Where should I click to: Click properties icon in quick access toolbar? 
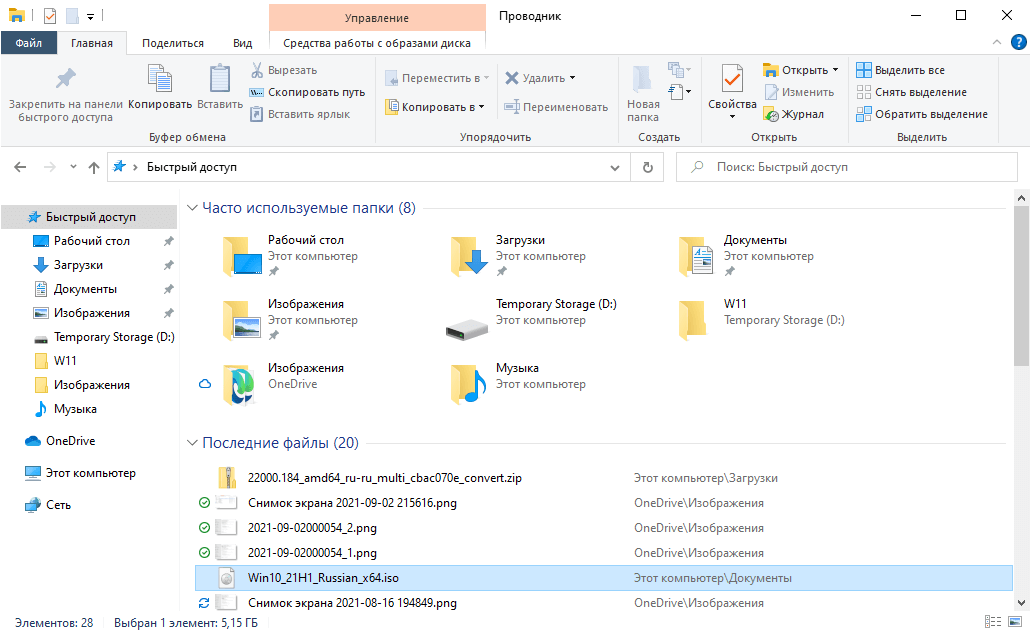click(x=50, y=16)
